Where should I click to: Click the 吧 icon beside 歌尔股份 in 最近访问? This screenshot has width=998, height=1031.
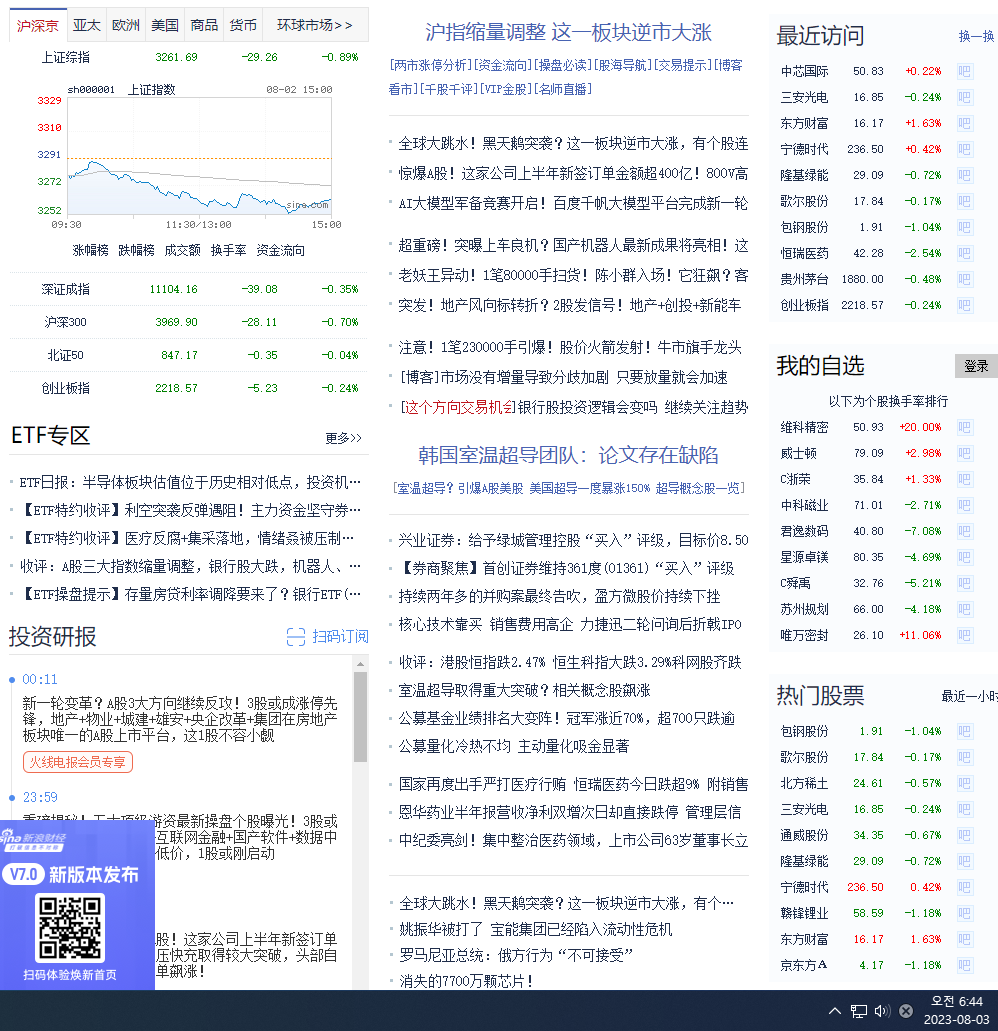[964, 201]
